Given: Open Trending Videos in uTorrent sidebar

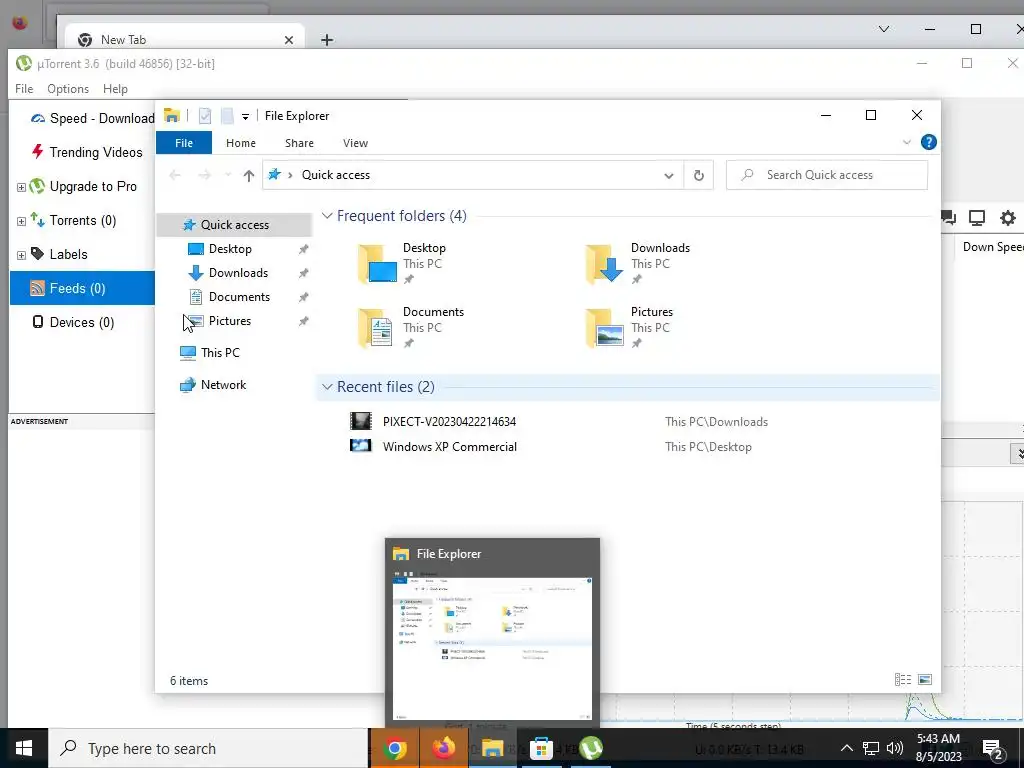Looking at the screenshot, I should click(x=87, y=152).
